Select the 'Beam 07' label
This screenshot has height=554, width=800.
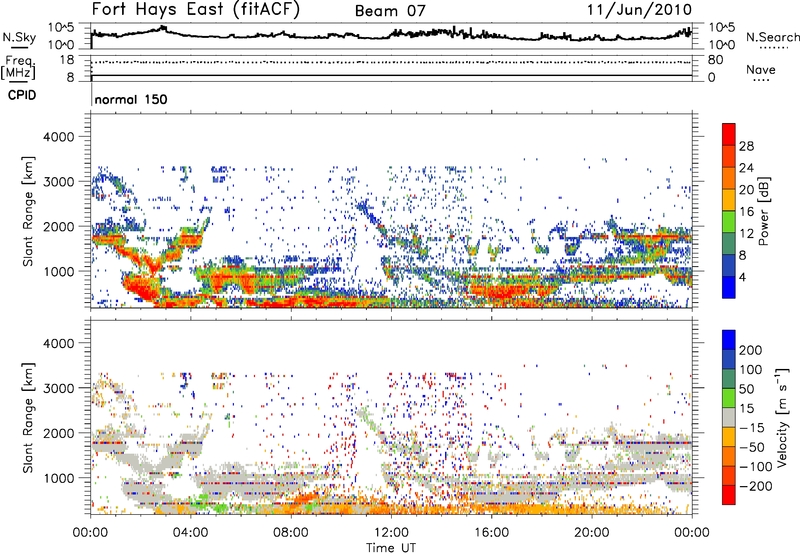click(390, 11)
